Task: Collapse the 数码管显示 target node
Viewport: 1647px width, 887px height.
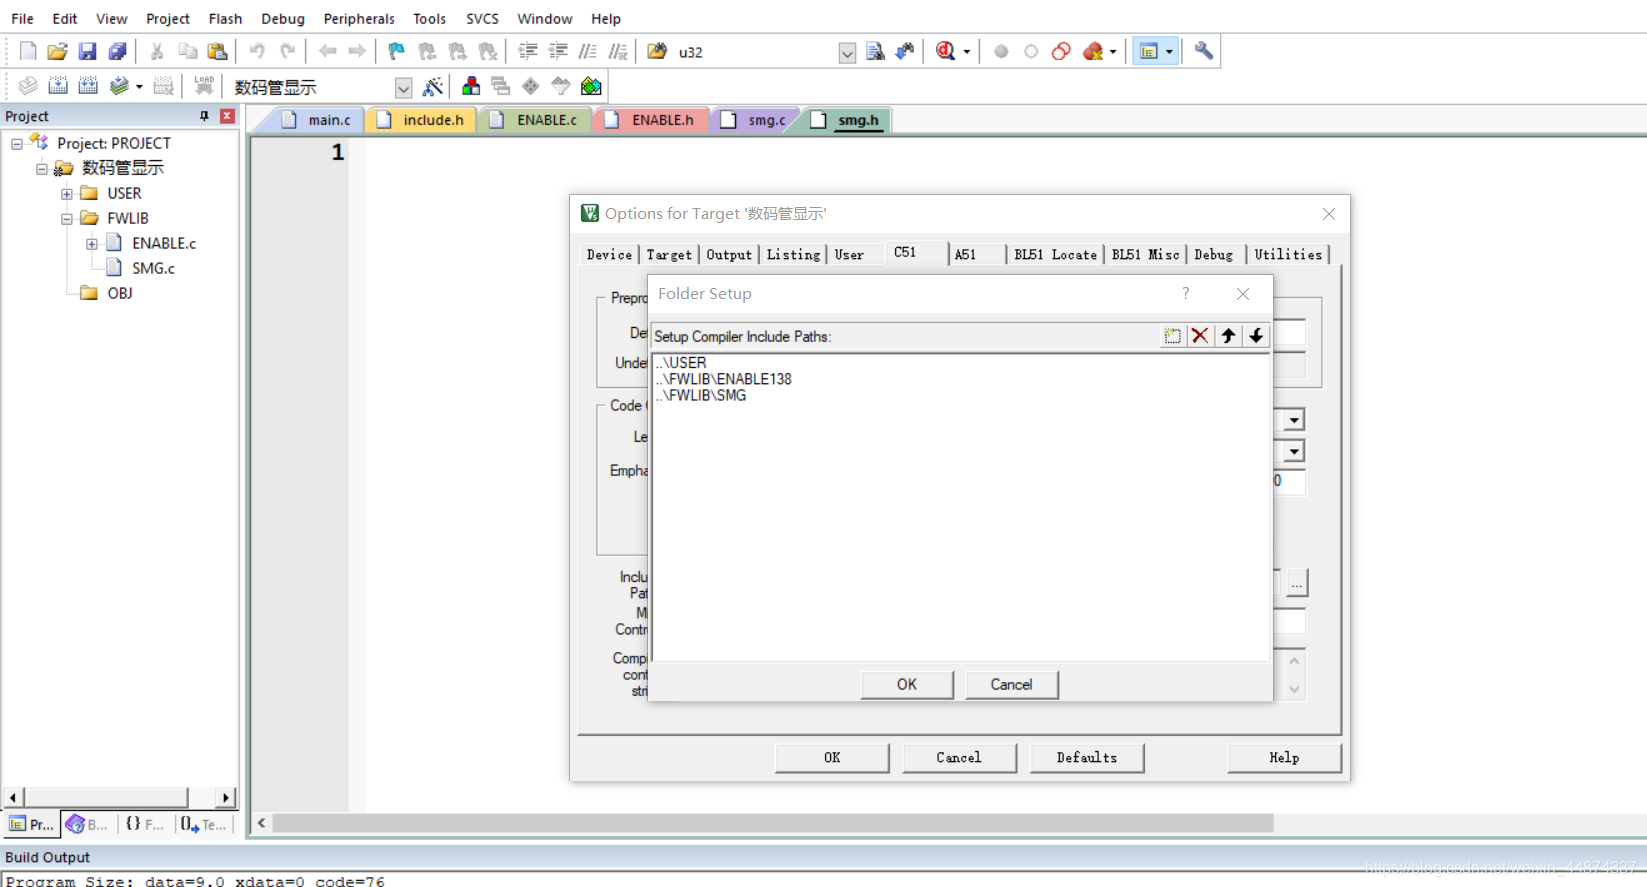Action: (42, 169)
